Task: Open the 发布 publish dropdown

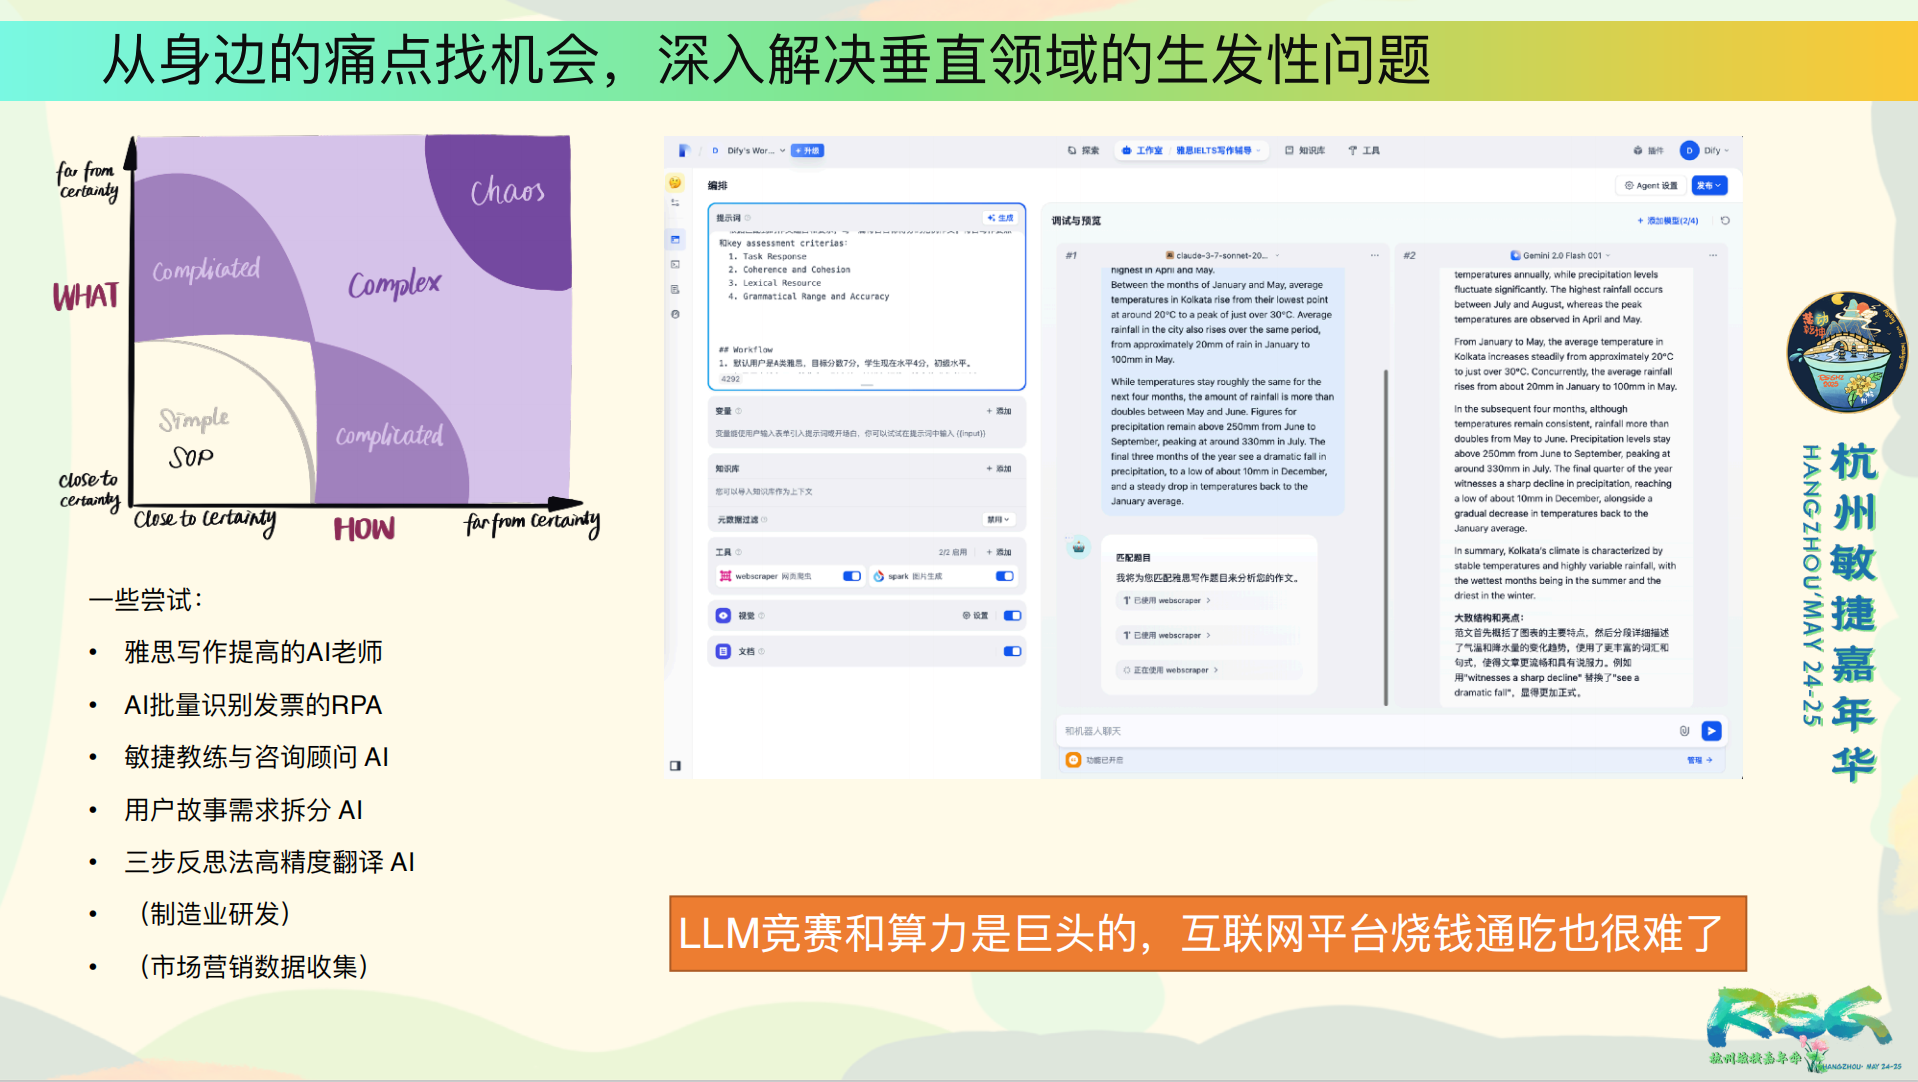Action: pos(1709,186)
